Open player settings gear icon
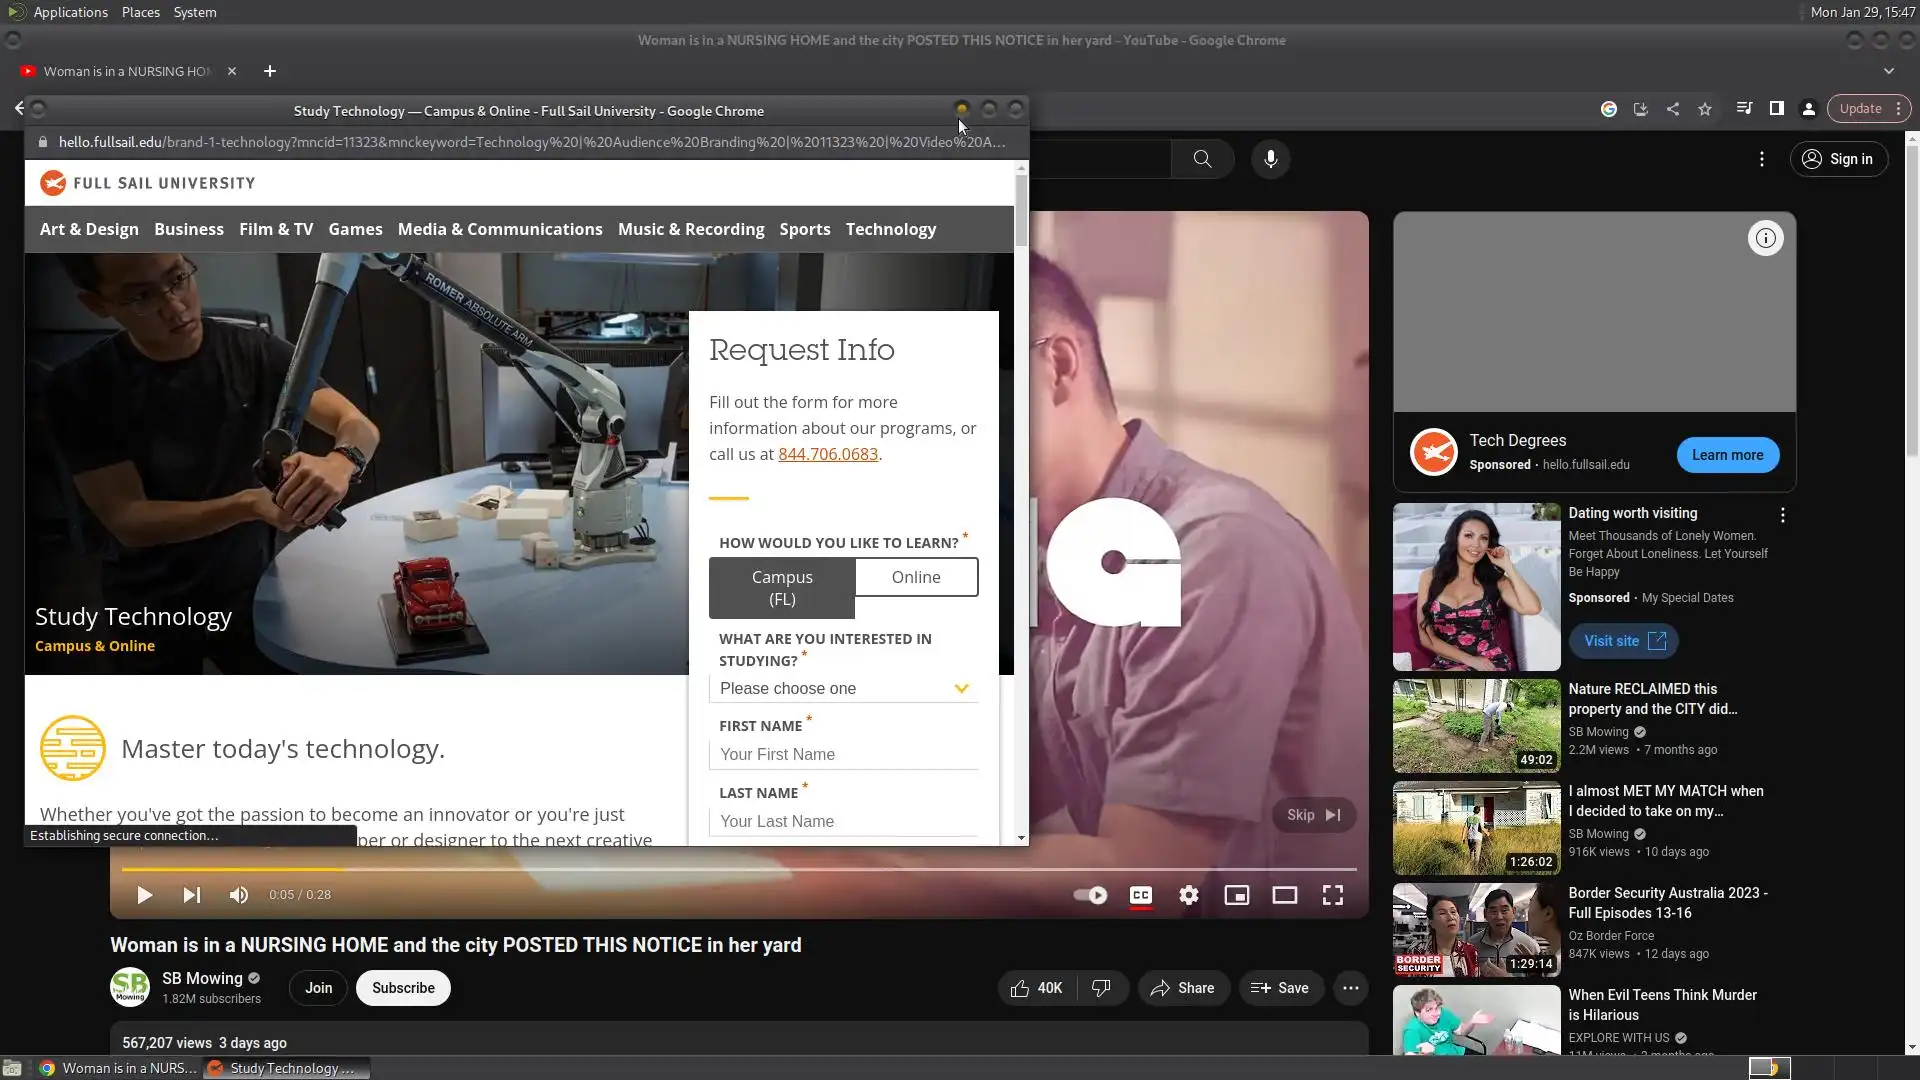 coord(1188,895)
